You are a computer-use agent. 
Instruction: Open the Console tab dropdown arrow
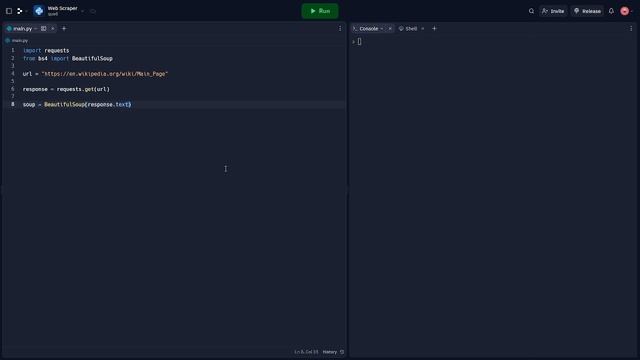[x=382, y=29]
